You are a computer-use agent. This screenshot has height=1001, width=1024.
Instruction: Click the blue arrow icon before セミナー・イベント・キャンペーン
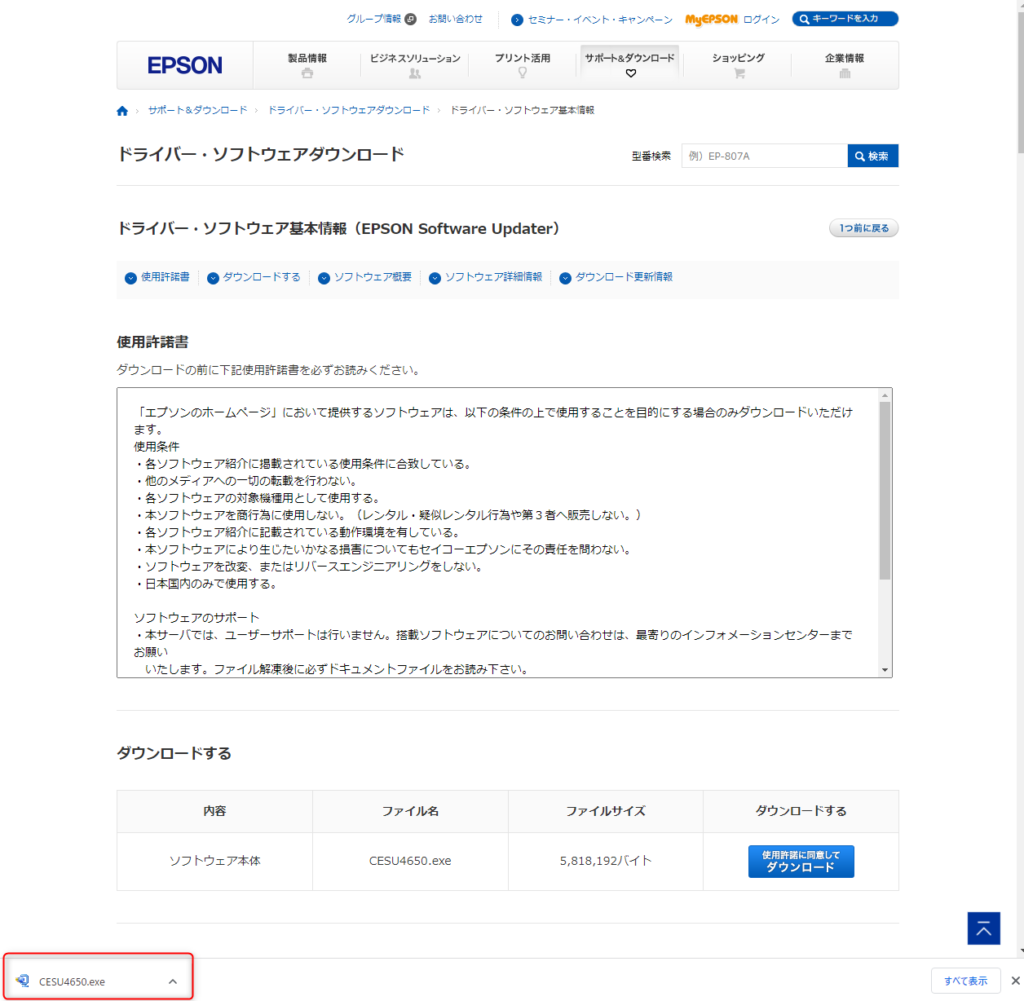click(x=517, y=20)
